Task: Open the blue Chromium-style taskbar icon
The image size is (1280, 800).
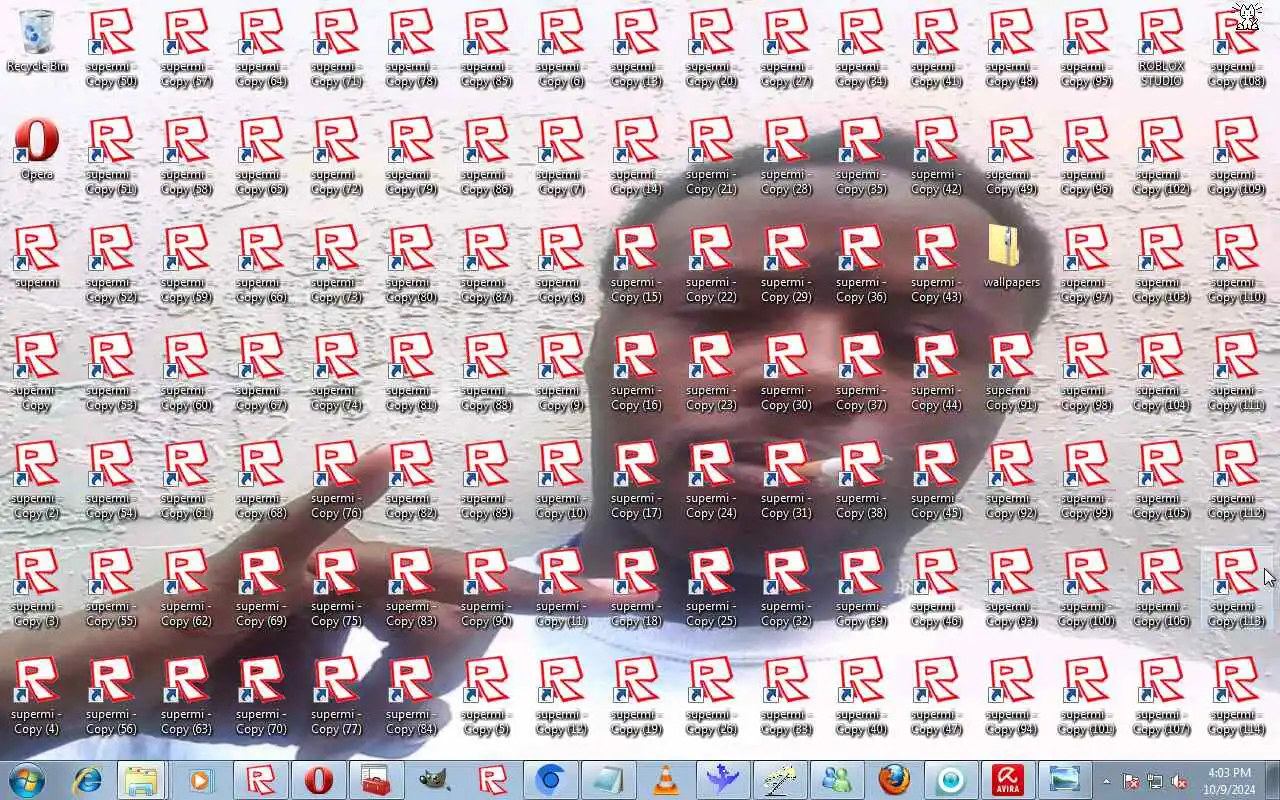Action: [x=549, y=780]
